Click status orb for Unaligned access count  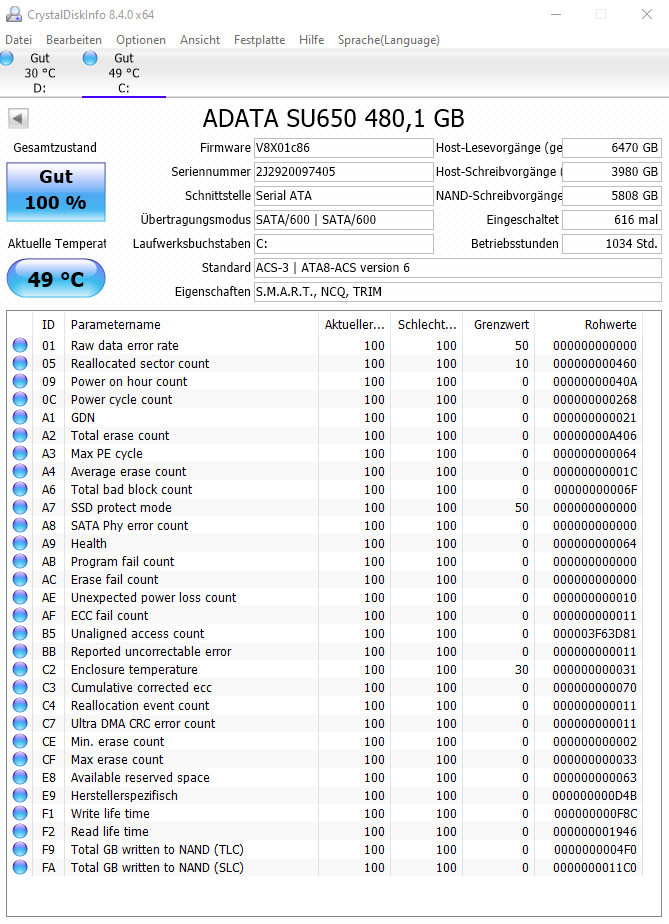coord(20,633)
